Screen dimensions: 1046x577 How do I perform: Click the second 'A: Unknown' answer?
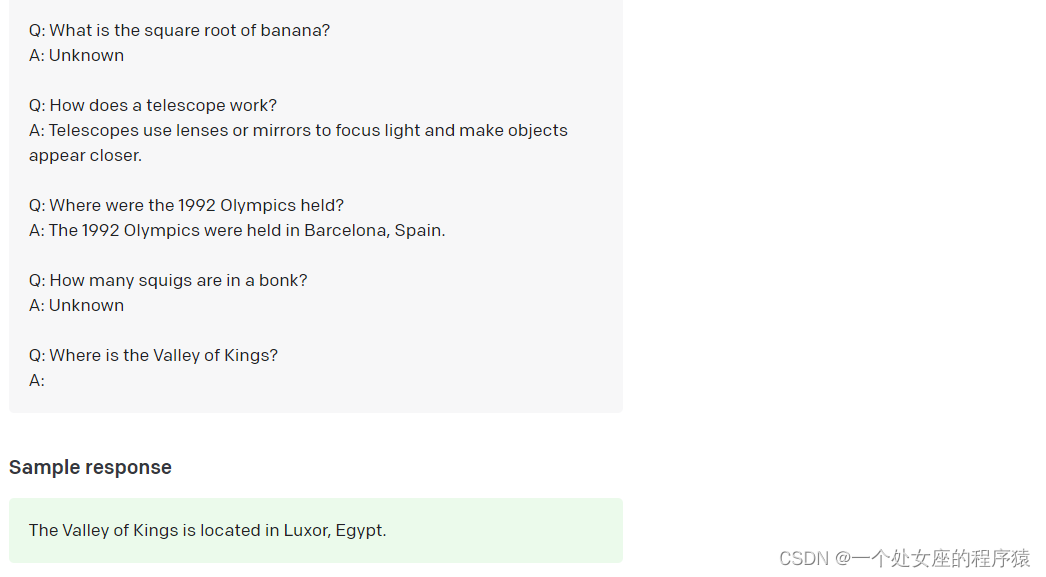click(77, 306)
